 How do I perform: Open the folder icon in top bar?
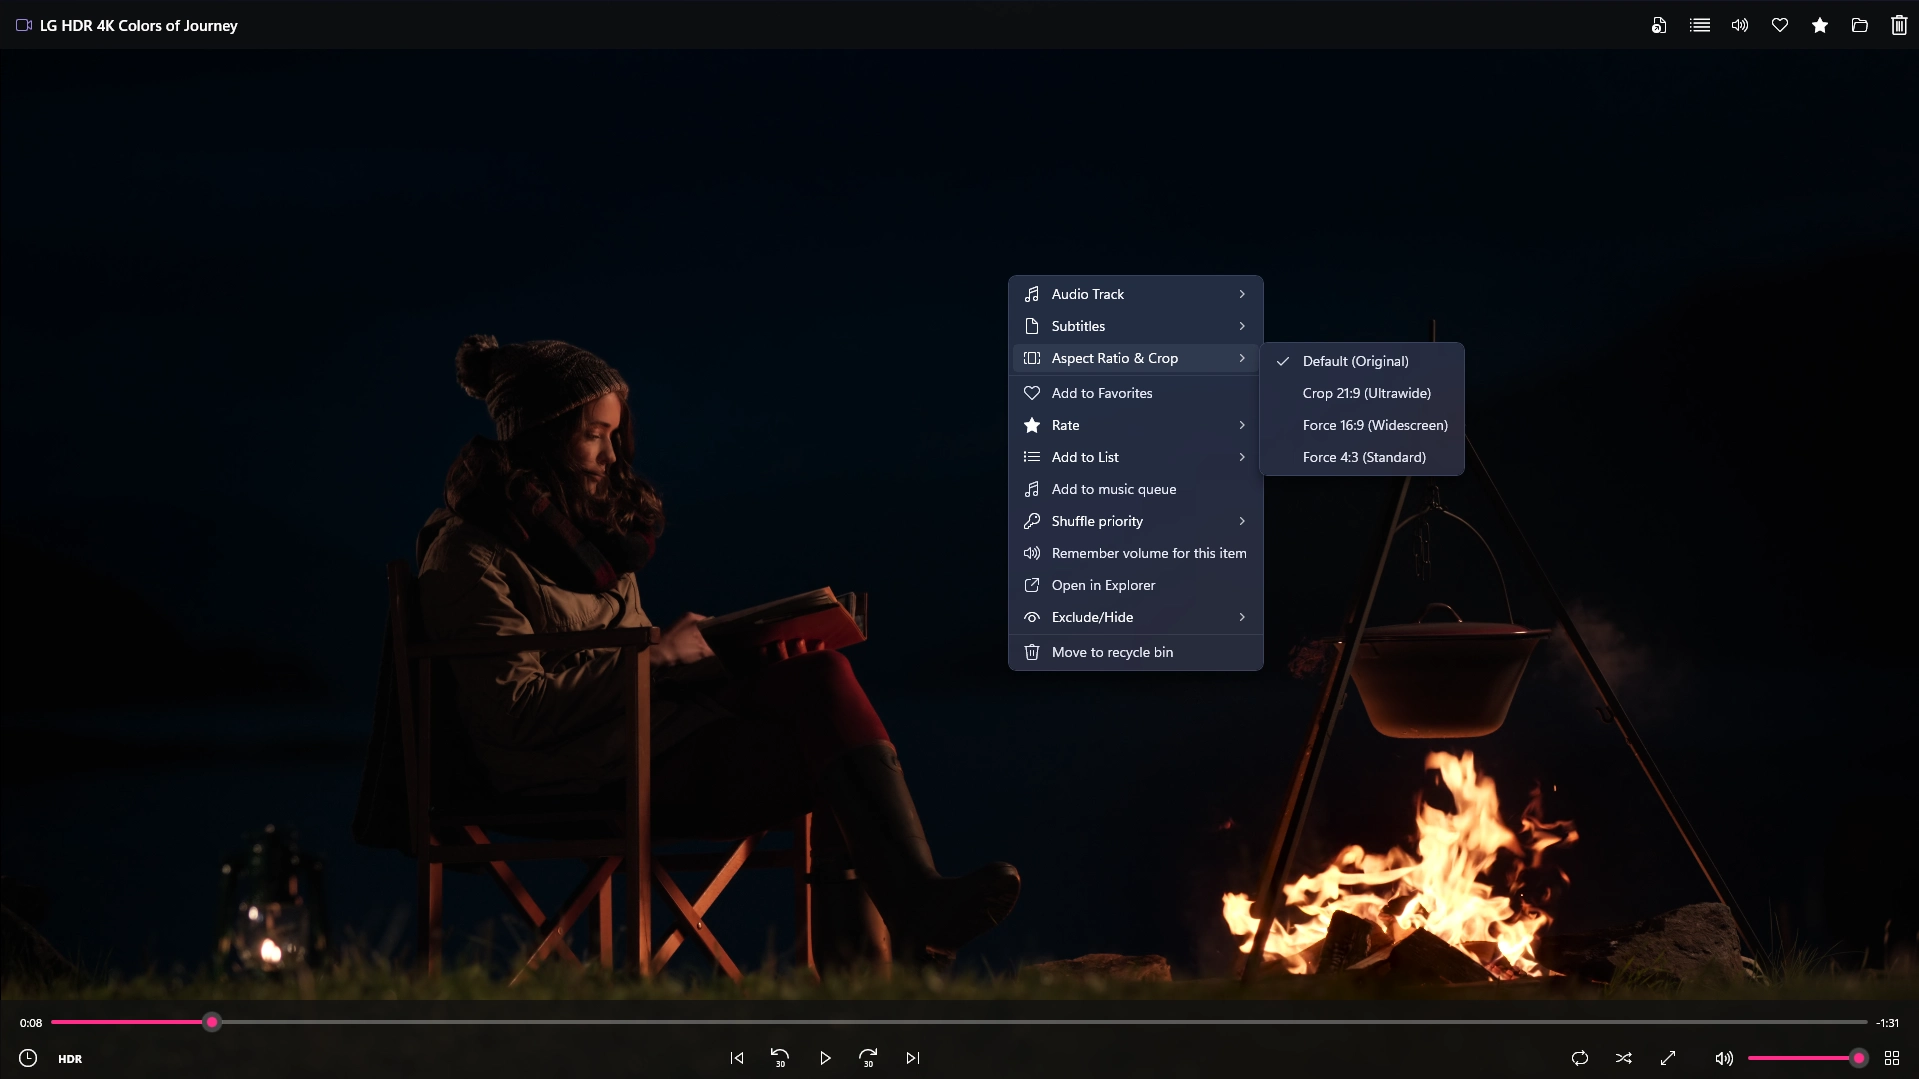1860,25
